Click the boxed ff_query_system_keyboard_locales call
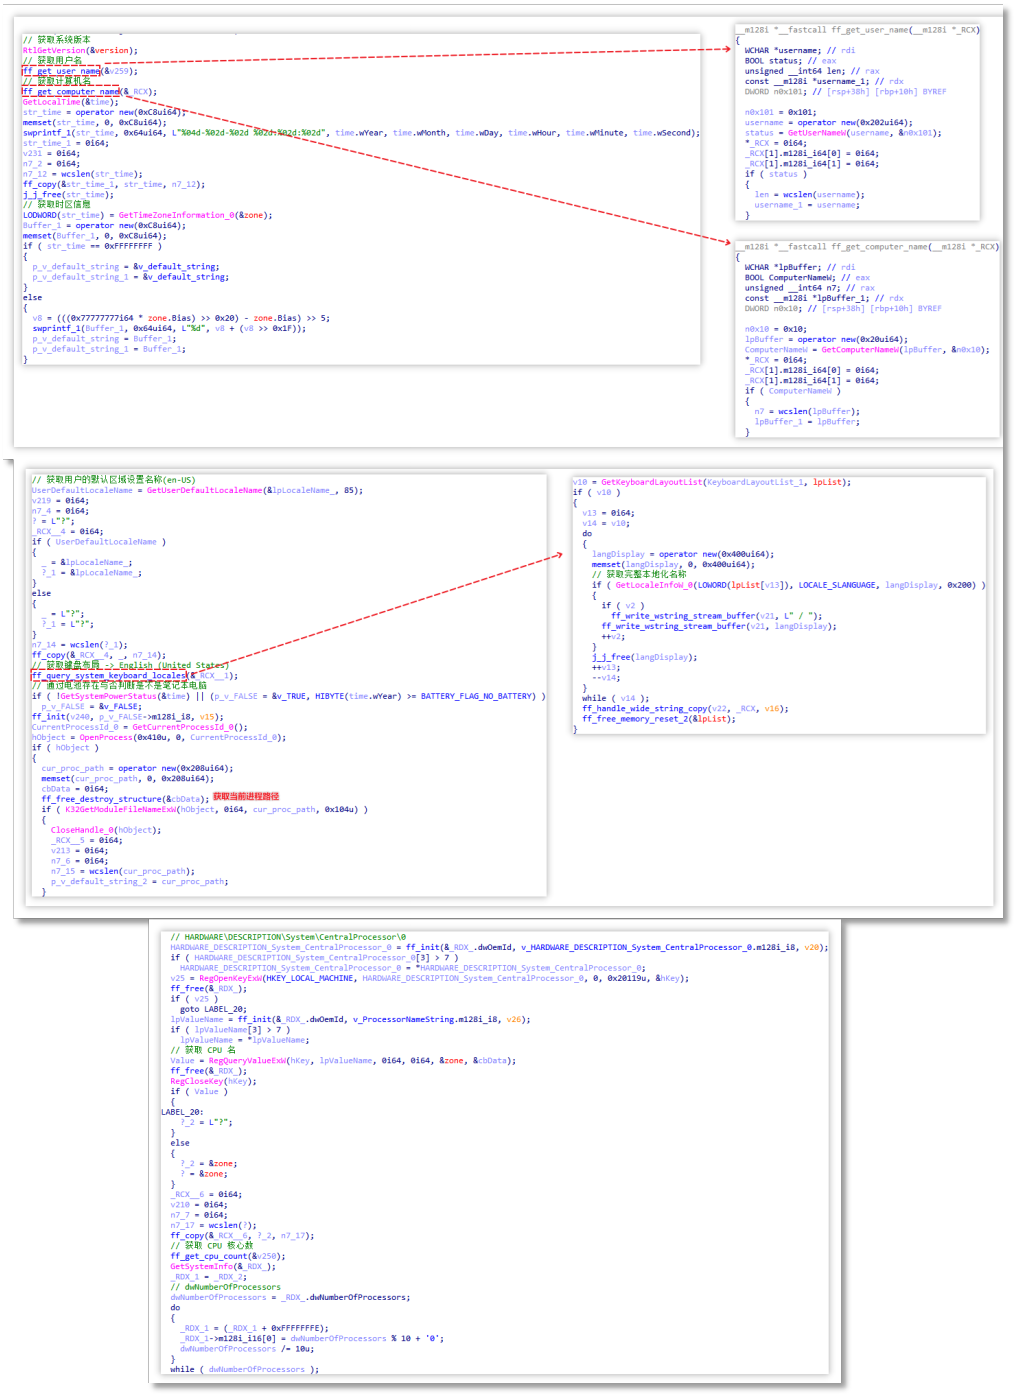 (x=109, y=676)
